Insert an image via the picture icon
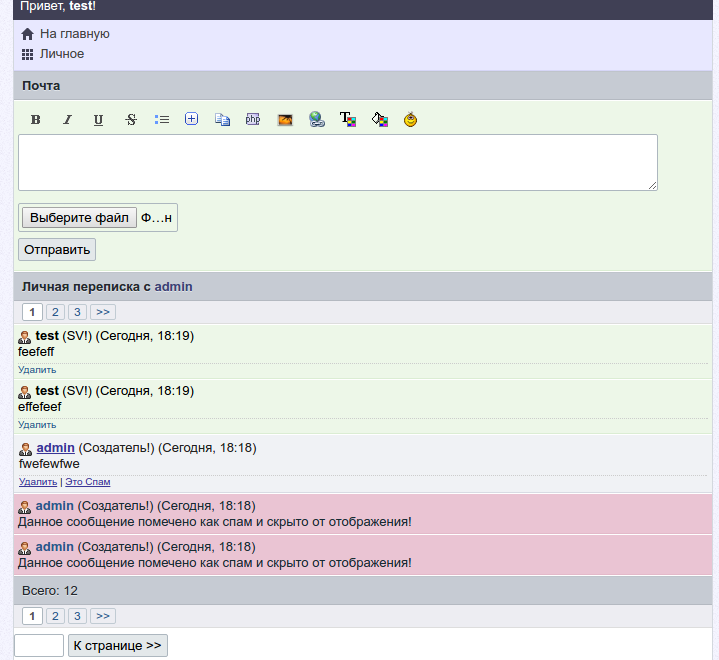The height and width of the screenshot is (660, 719). [x=285, y=120]
